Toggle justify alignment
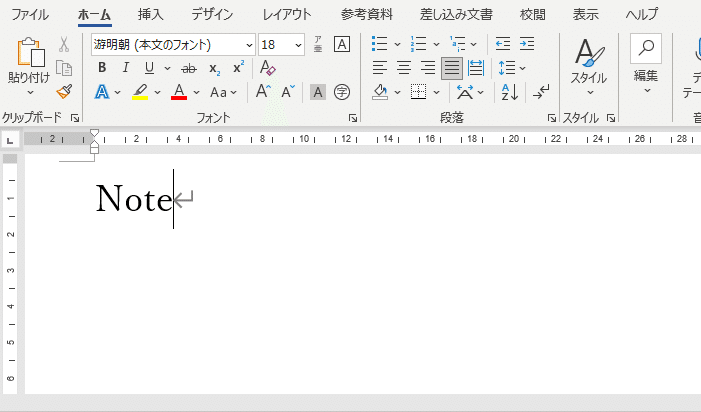Image resolution: width=701 pixels, height=412 pixels. [x=452, y=68]
